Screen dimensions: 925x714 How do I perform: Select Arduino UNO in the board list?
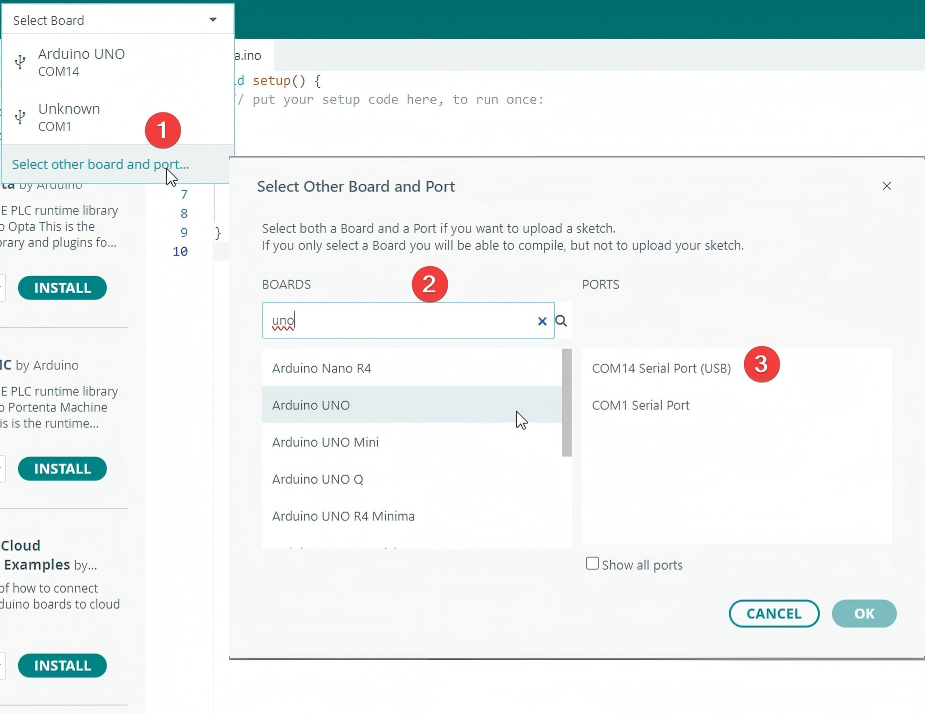coord(412,405)
